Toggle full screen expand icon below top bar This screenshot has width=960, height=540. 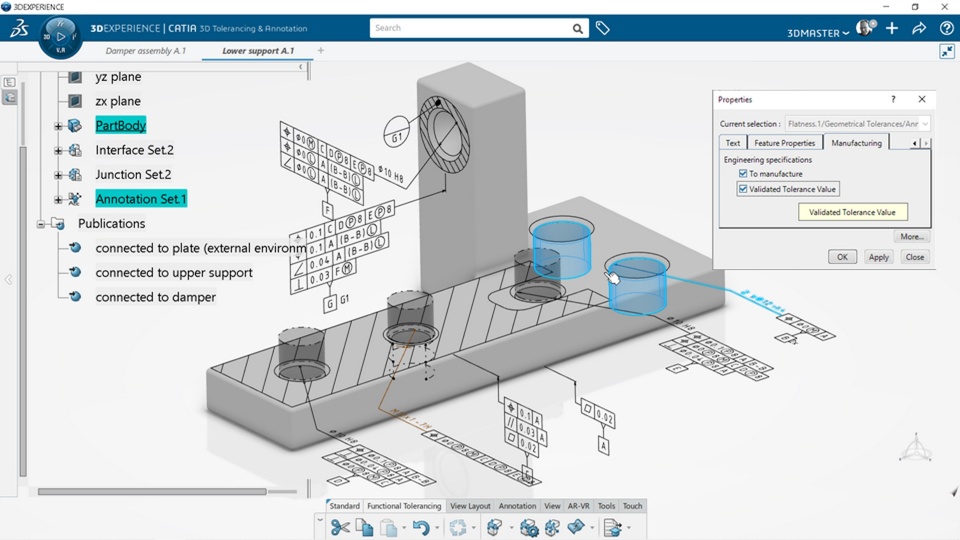[x=947, y=51]
